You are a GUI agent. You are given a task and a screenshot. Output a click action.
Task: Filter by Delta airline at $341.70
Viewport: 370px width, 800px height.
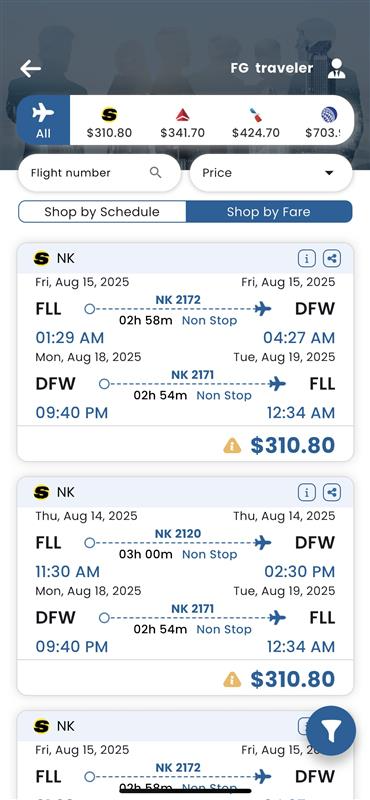(x=182, y=122)
